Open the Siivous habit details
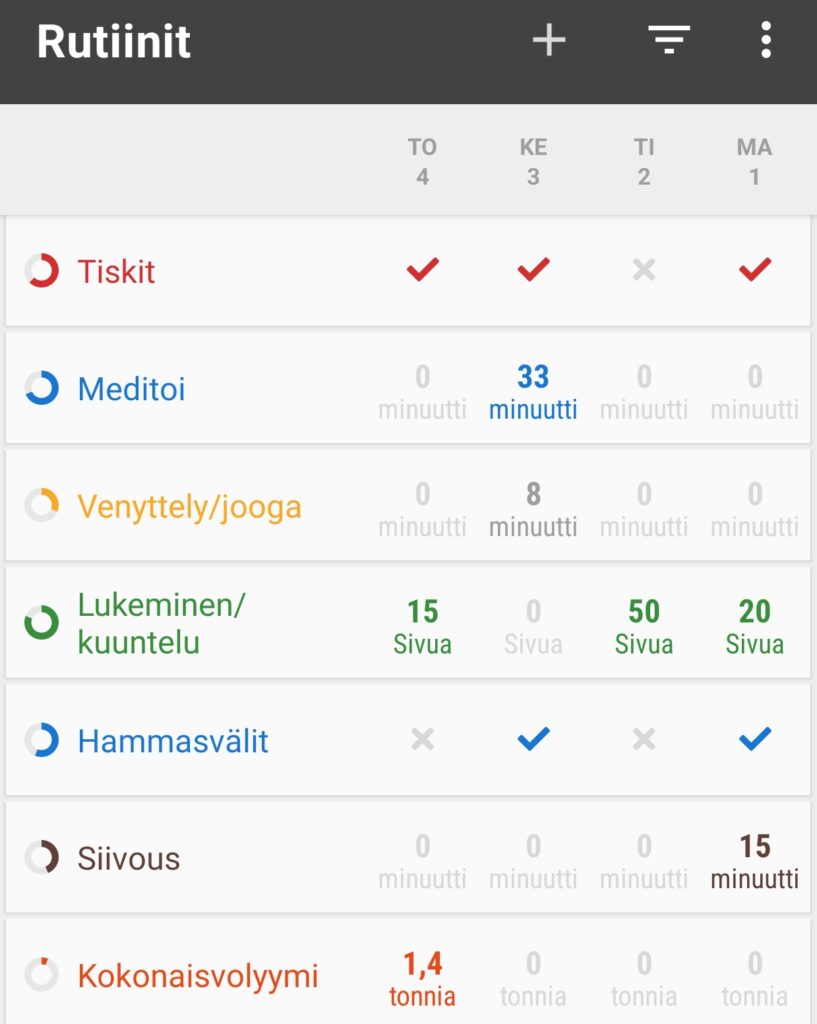Image resolution: width=817 pixels, height=1024 pixels. pos(129,859)
